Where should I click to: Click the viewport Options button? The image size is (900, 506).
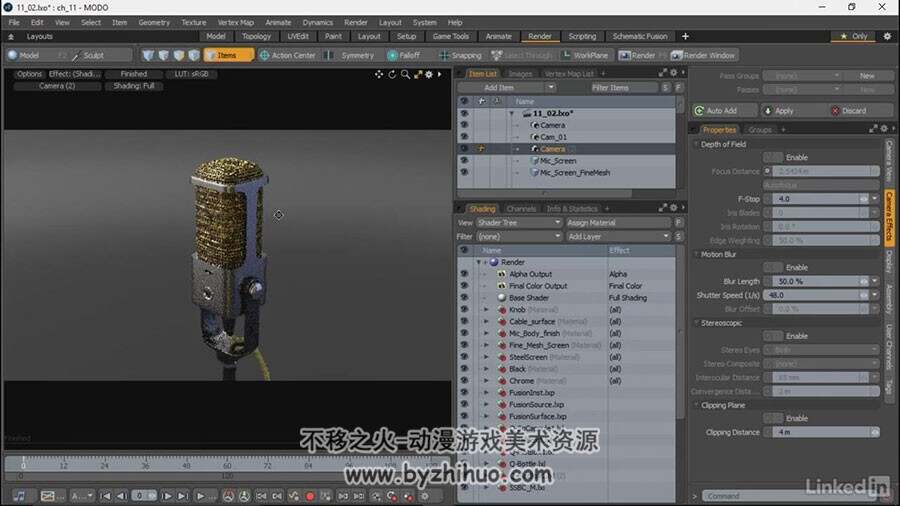point(29,74)
